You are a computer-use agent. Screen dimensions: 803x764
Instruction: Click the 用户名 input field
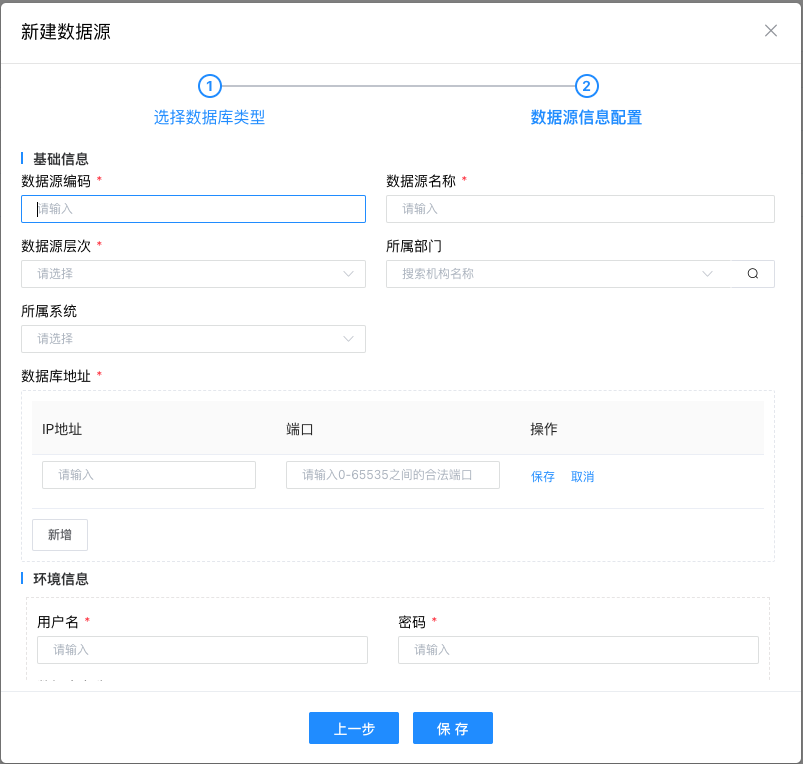[202, 650]
